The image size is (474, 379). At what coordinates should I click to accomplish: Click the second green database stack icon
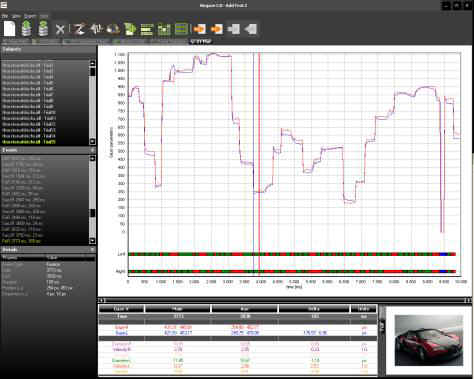click(x=43, y=28)
